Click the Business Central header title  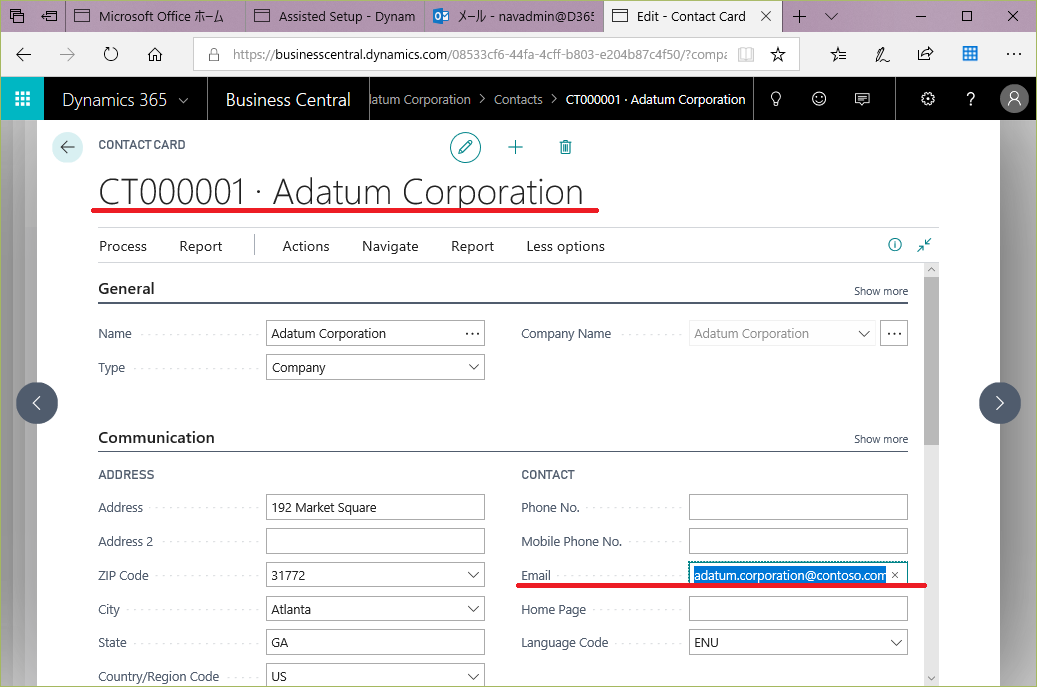(288, 99)
